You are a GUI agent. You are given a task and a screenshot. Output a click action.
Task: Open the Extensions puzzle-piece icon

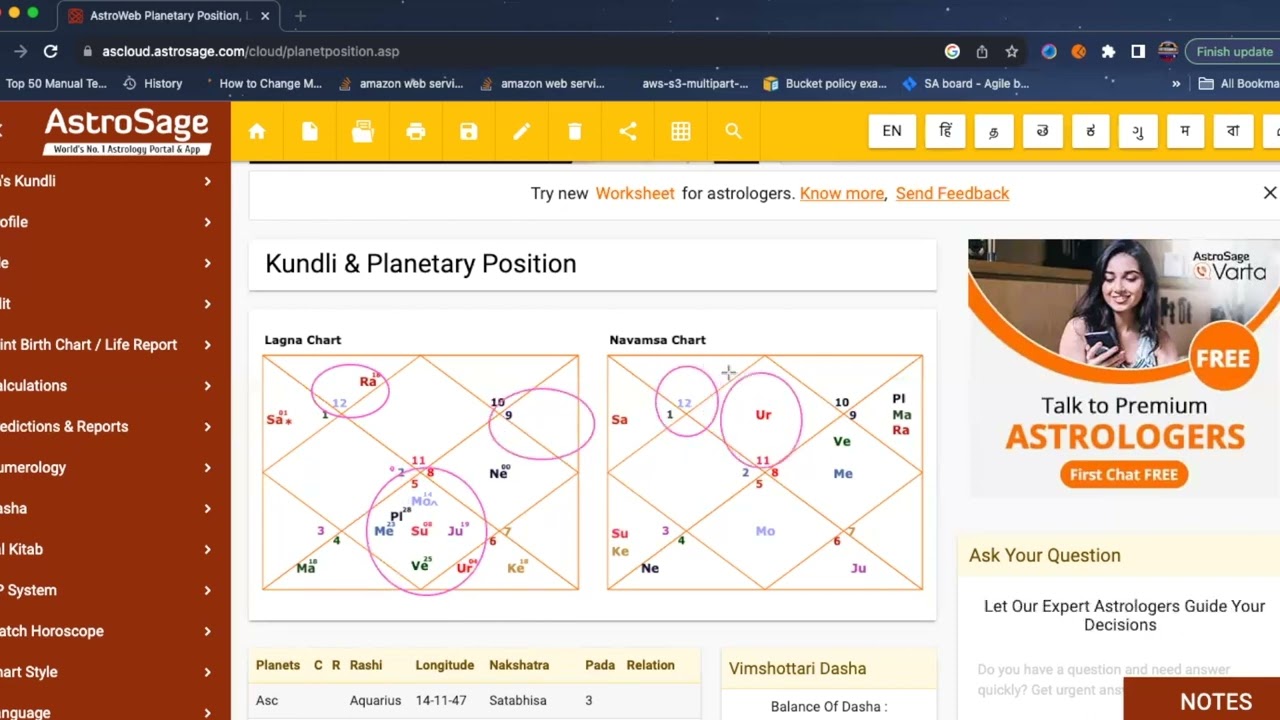(1108, 51)
